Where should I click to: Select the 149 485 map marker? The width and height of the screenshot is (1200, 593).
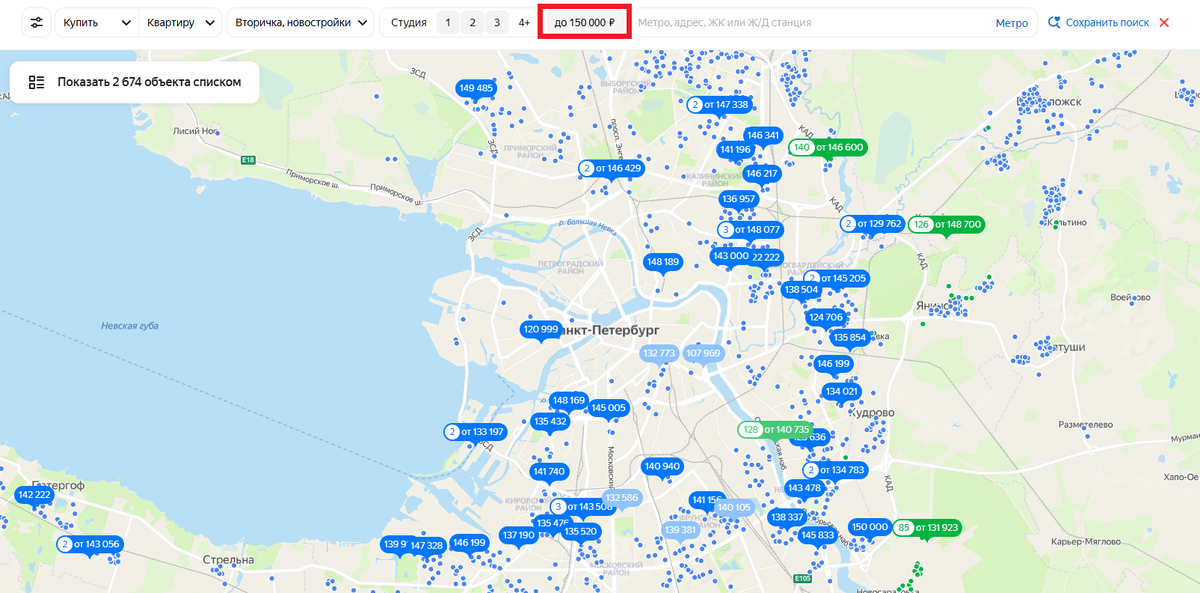pyautogui.click(x=476, y=88)
